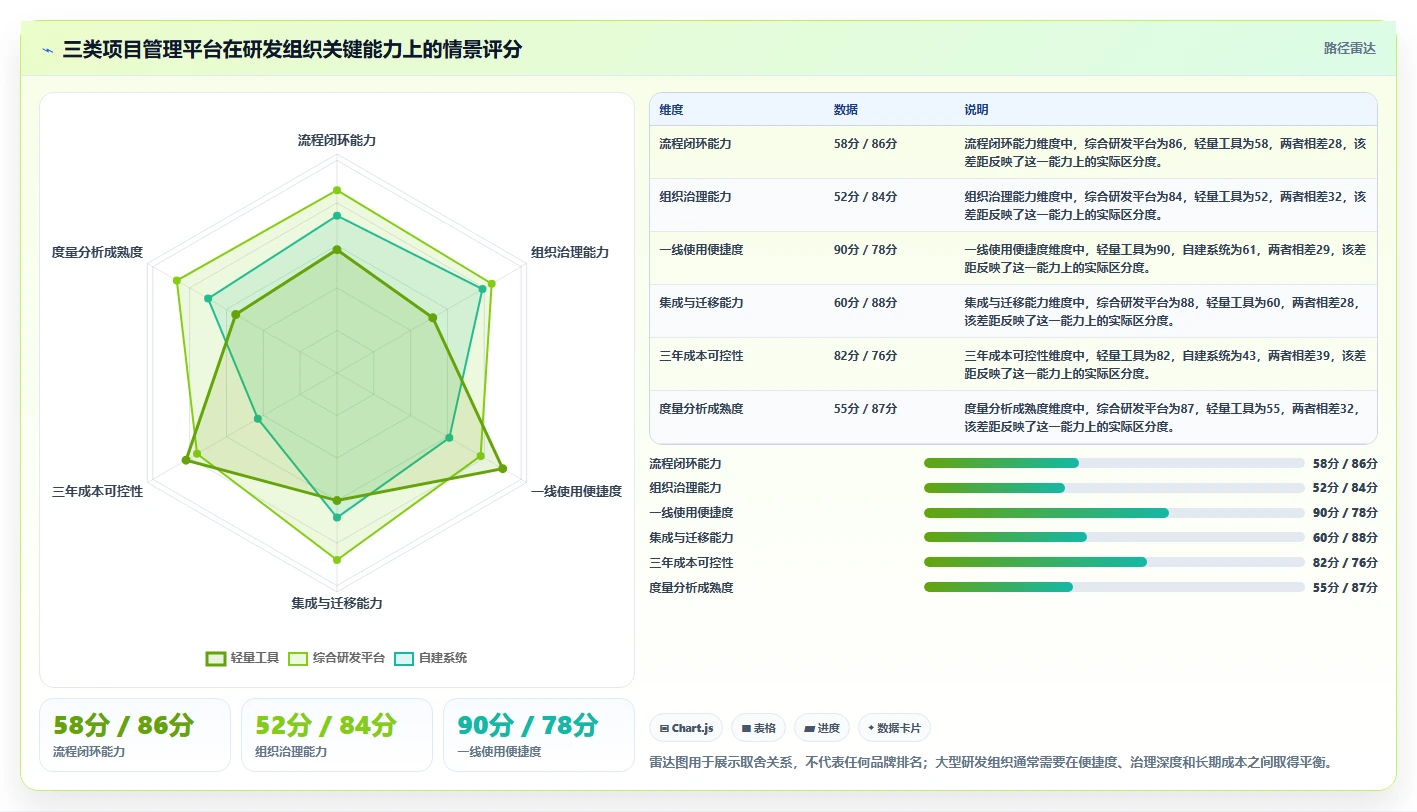Viewport: 1417px width, 812px height.
Task: Click radar axis label 度量分析成熟度
Action: [97, 253]
